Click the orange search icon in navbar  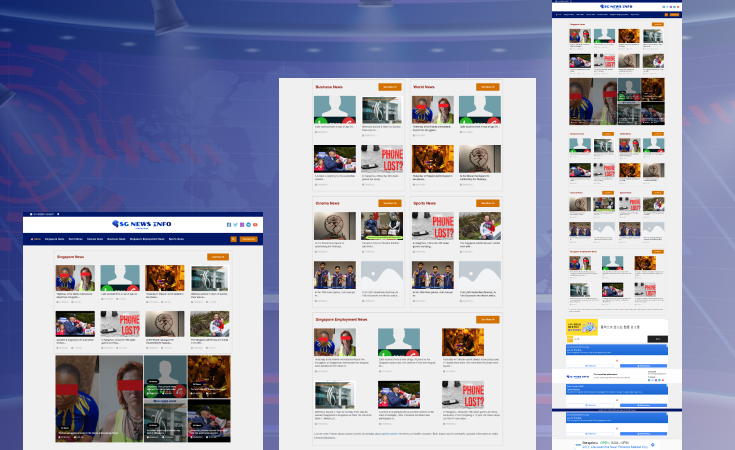233,239
